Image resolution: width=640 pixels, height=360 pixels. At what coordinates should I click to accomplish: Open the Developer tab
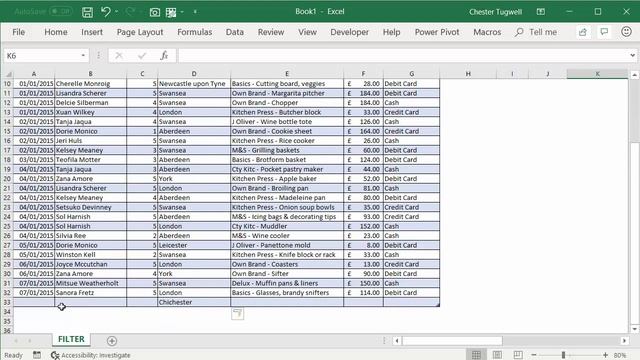pyautogui.click(x=349, y=32)
